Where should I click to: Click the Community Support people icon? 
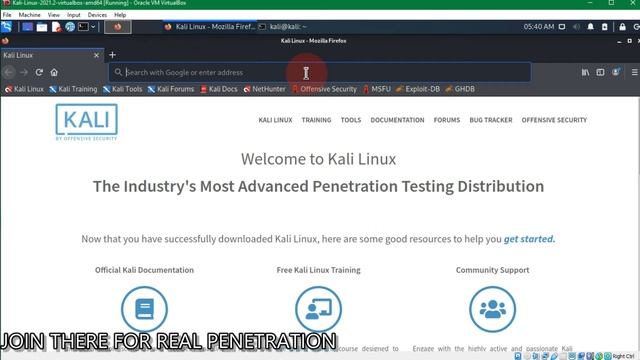[x=492, y=309]
